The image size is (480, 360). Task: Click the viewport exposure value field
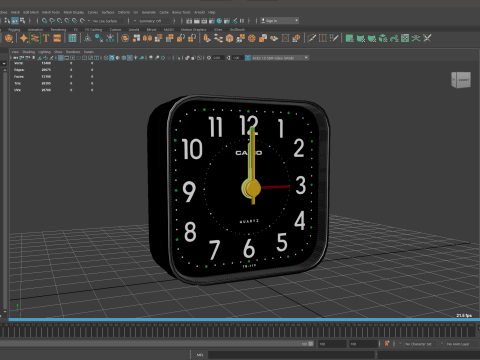217,58
